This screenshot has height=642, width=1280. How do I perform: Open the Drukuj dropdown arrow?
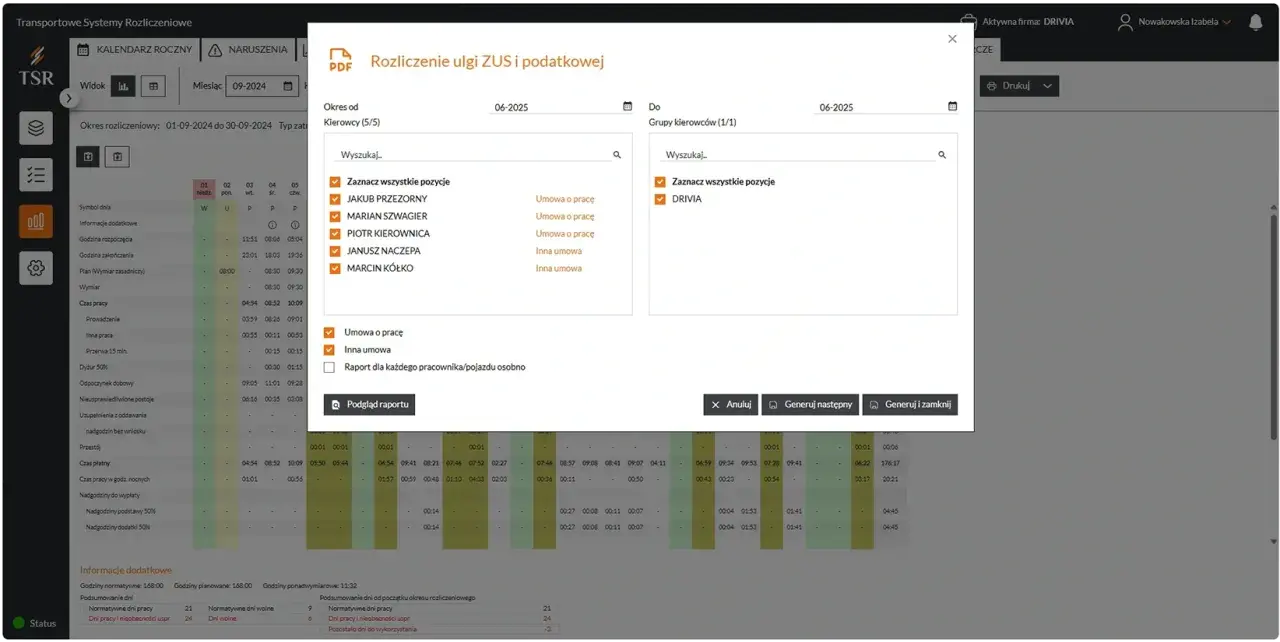pos(1047,86)
